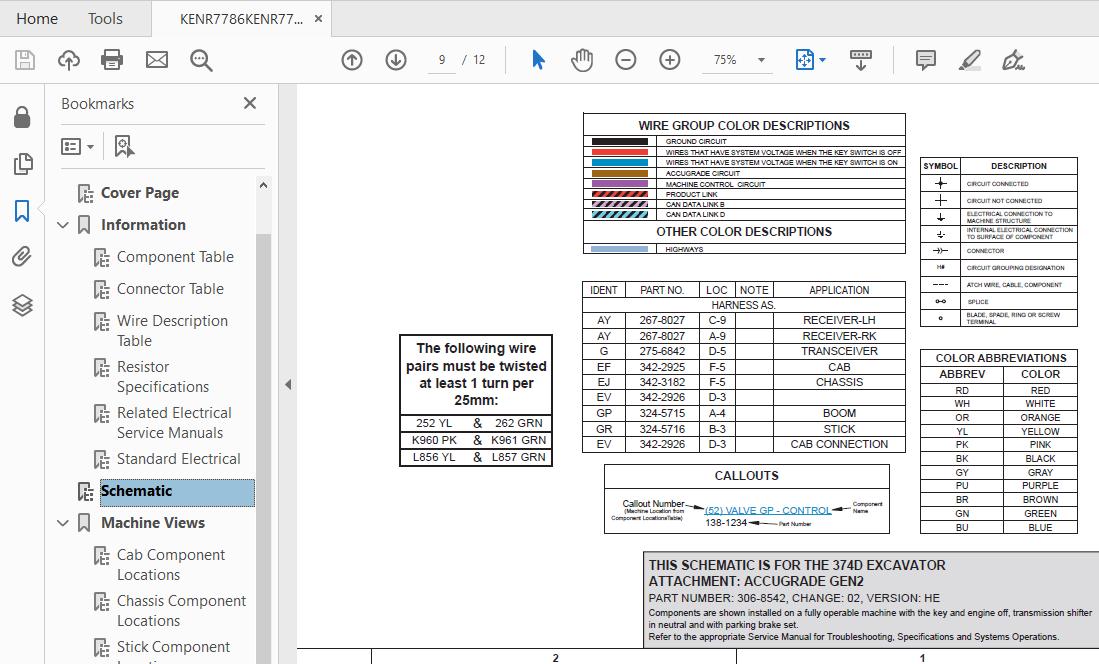Zoom out with minus icon

tap(625, 60)
